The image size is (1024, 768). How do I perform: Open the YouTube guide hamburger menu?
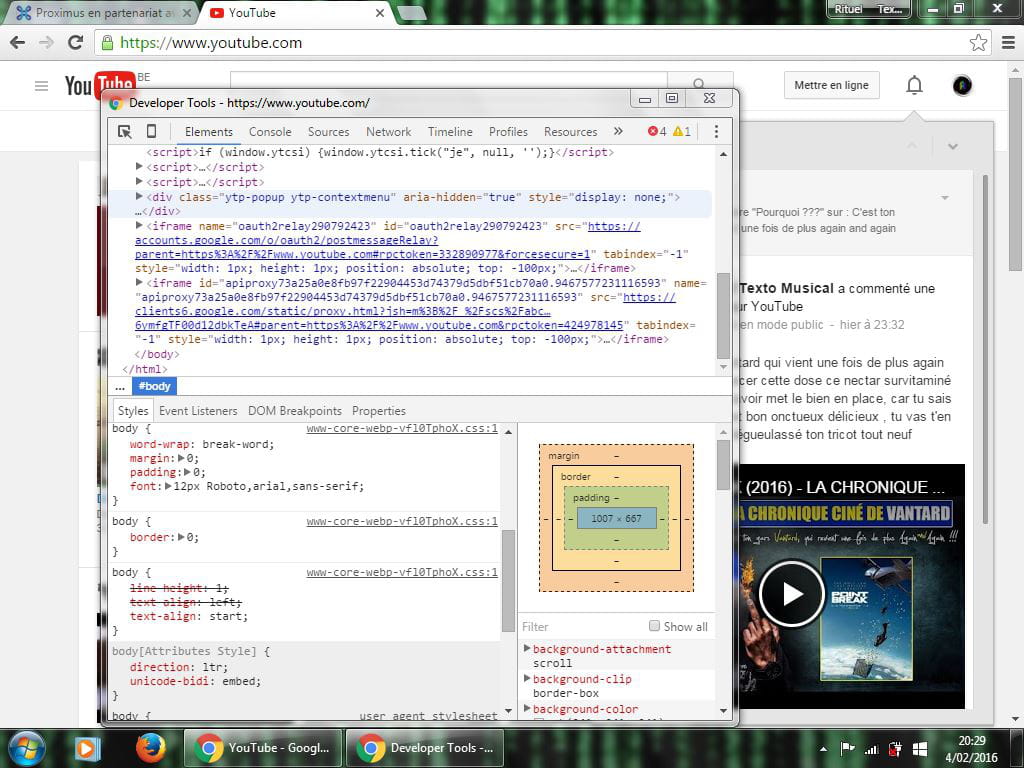(x=41, y=86)
